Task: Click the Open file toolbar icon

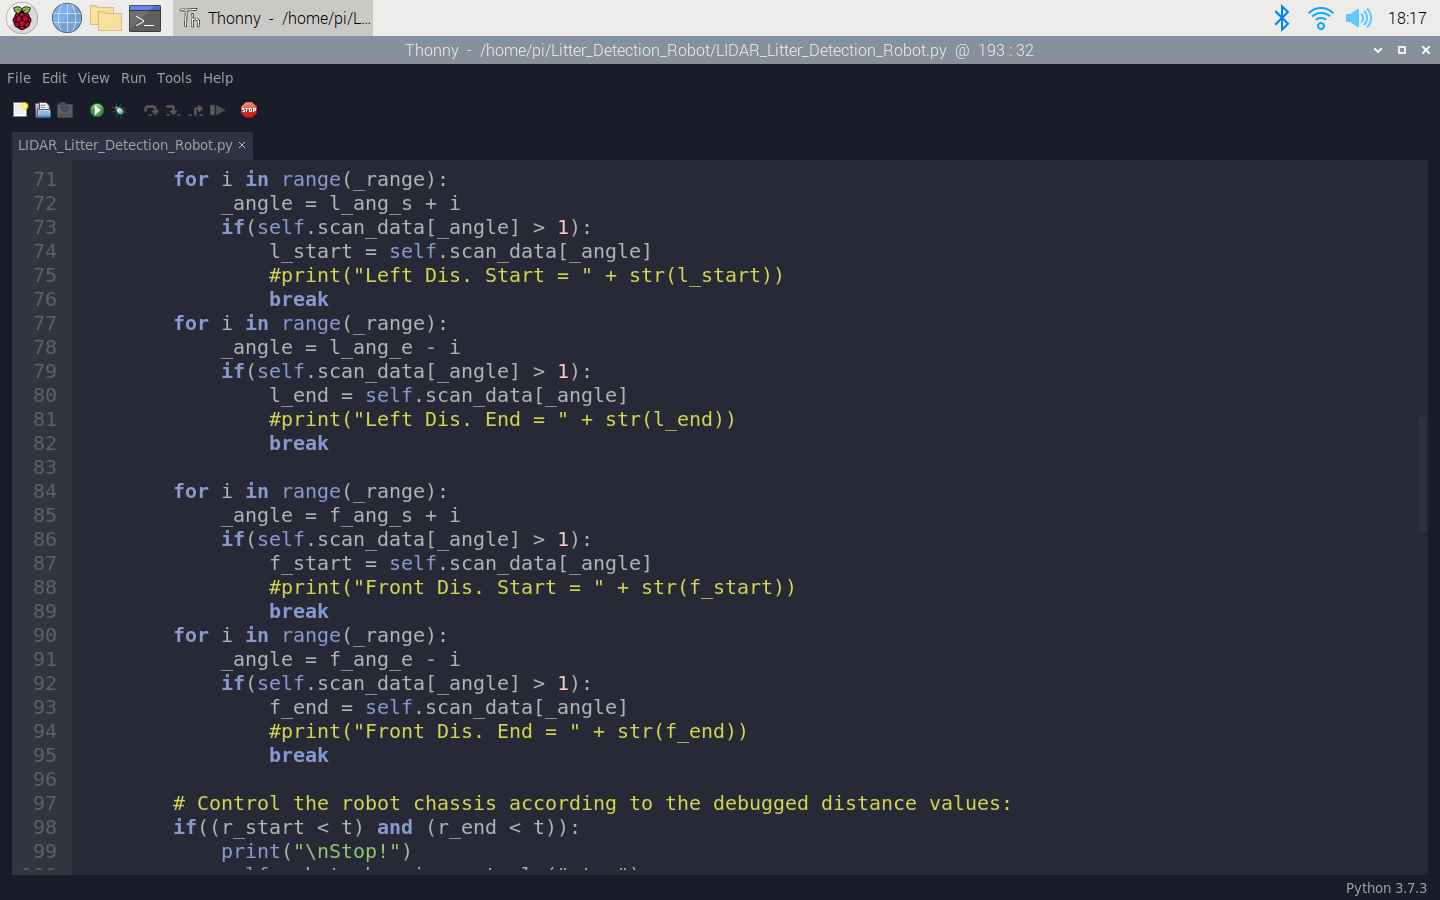Action: (x=43, y=110)
